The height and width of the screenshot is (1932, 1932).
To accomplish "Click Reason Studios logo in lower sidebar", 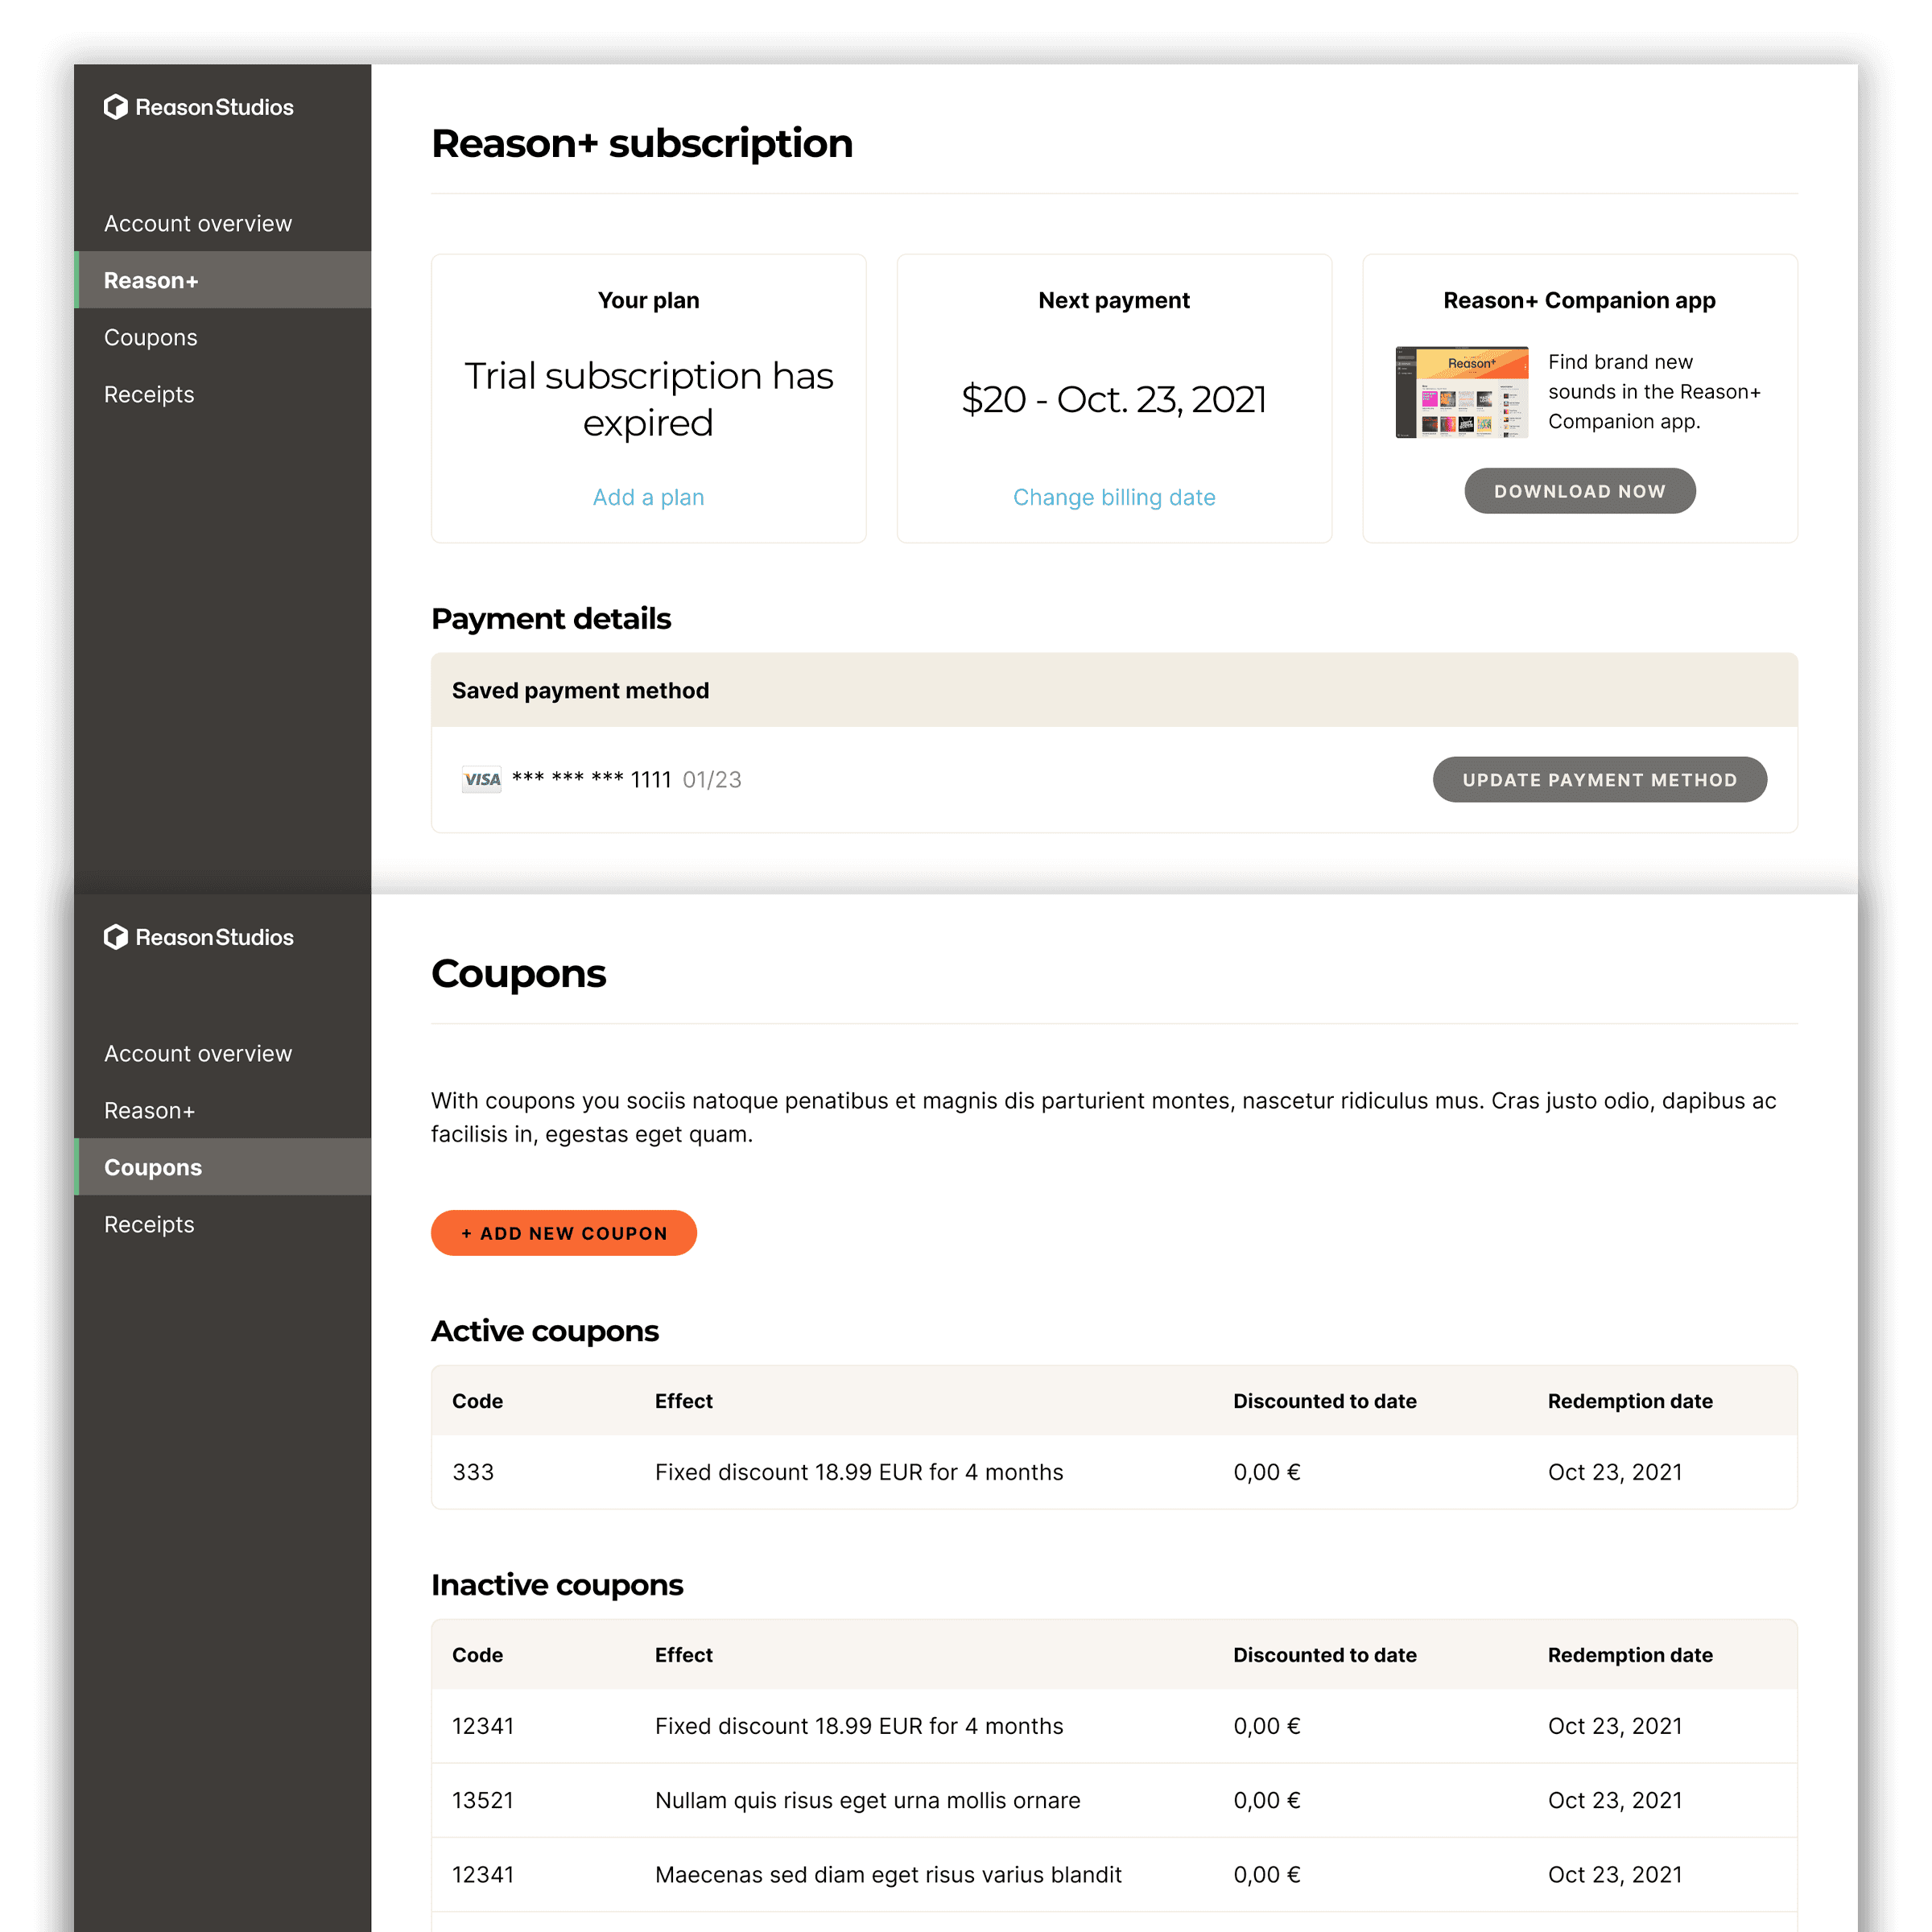I will (198, 937).
